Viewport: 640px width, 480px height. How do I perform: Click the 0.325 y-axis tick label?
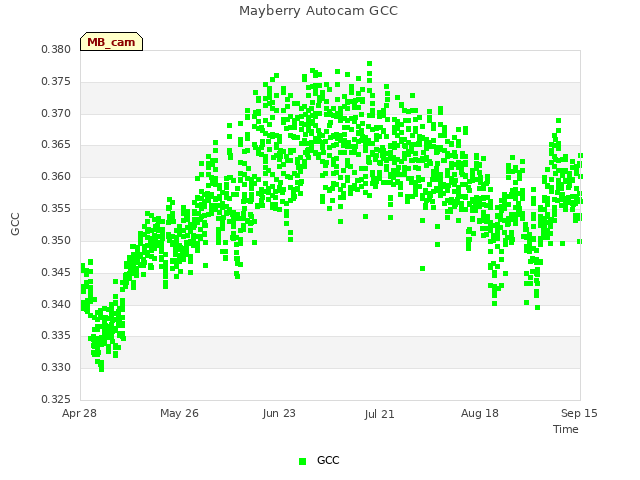tap(56, 399)
